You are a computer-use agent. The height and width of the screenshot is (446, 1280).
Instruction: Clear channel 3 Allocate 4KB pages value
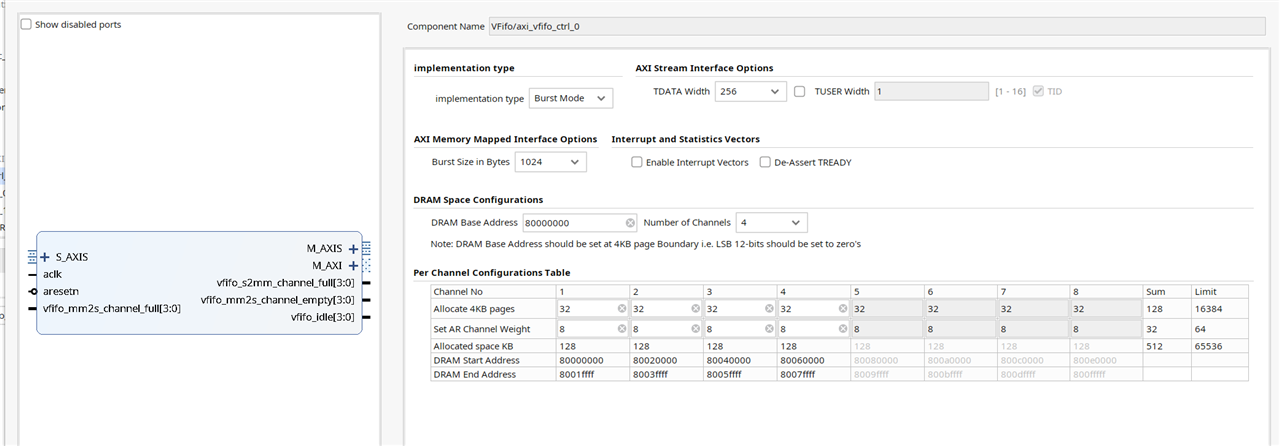coord(769,309)
